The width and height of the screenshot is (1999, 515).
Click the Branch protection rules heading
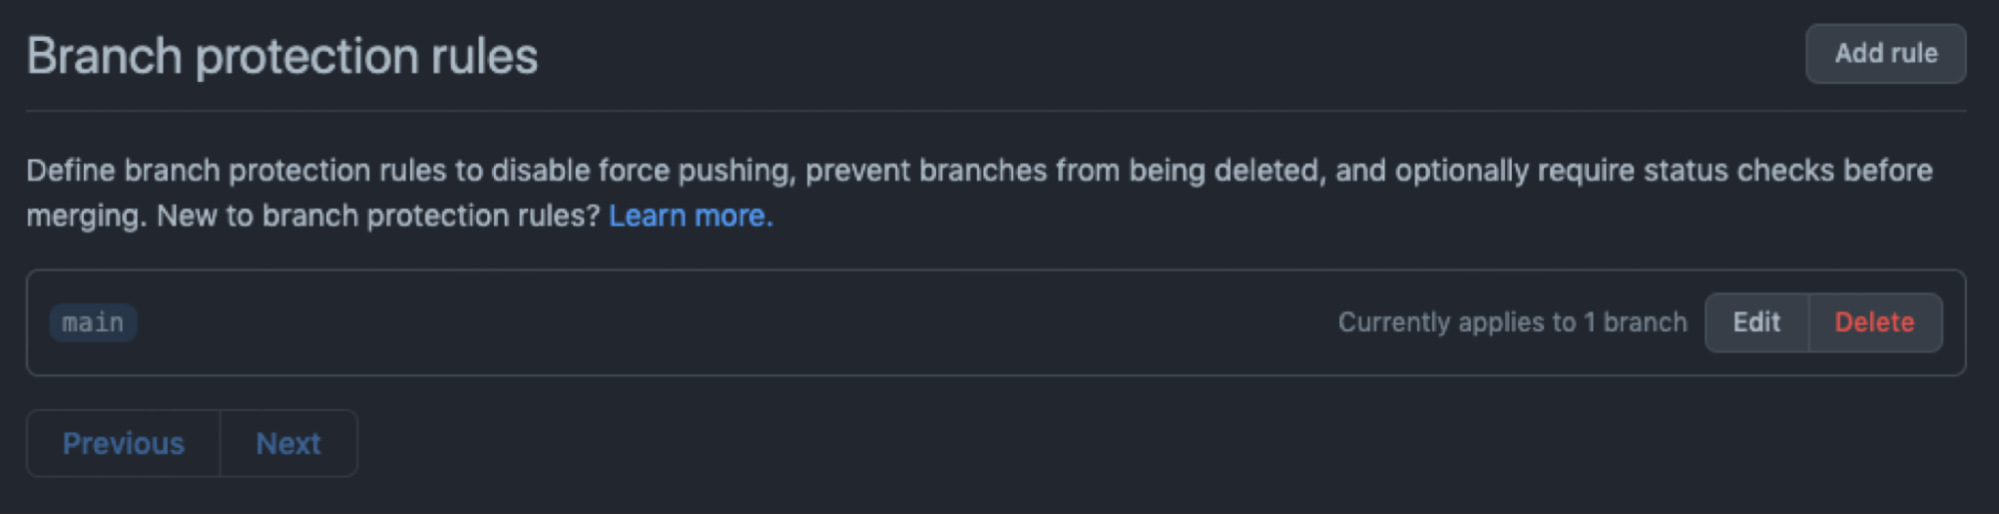click(282, 56)
